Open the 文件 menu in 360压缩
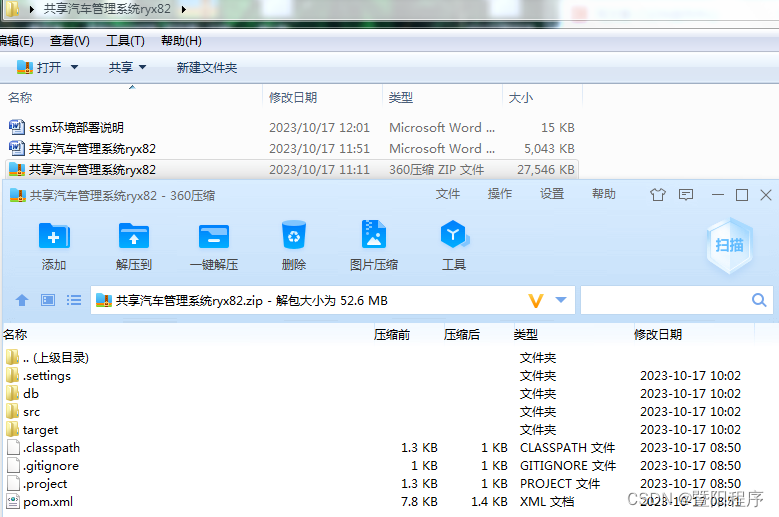This screenshot has height=517, width=779. 448,194
